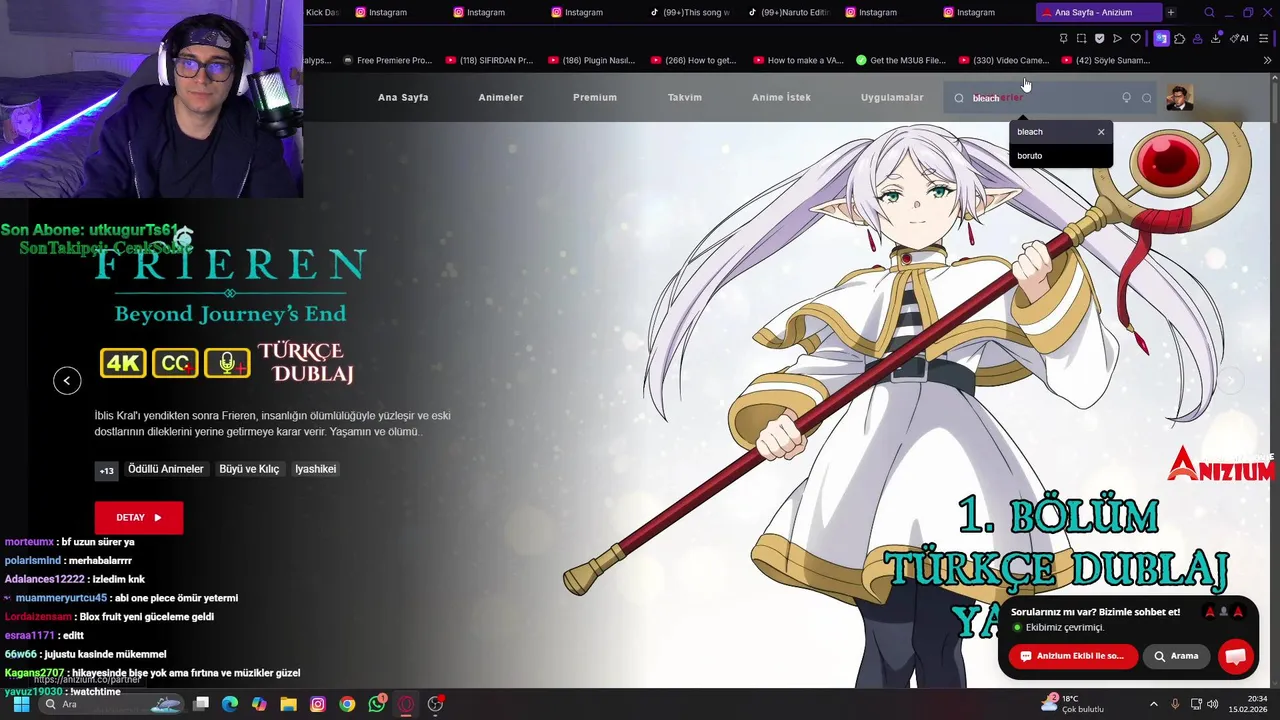Open SIFIRDAN Pr... YouTube bookmark

(489, 60)
